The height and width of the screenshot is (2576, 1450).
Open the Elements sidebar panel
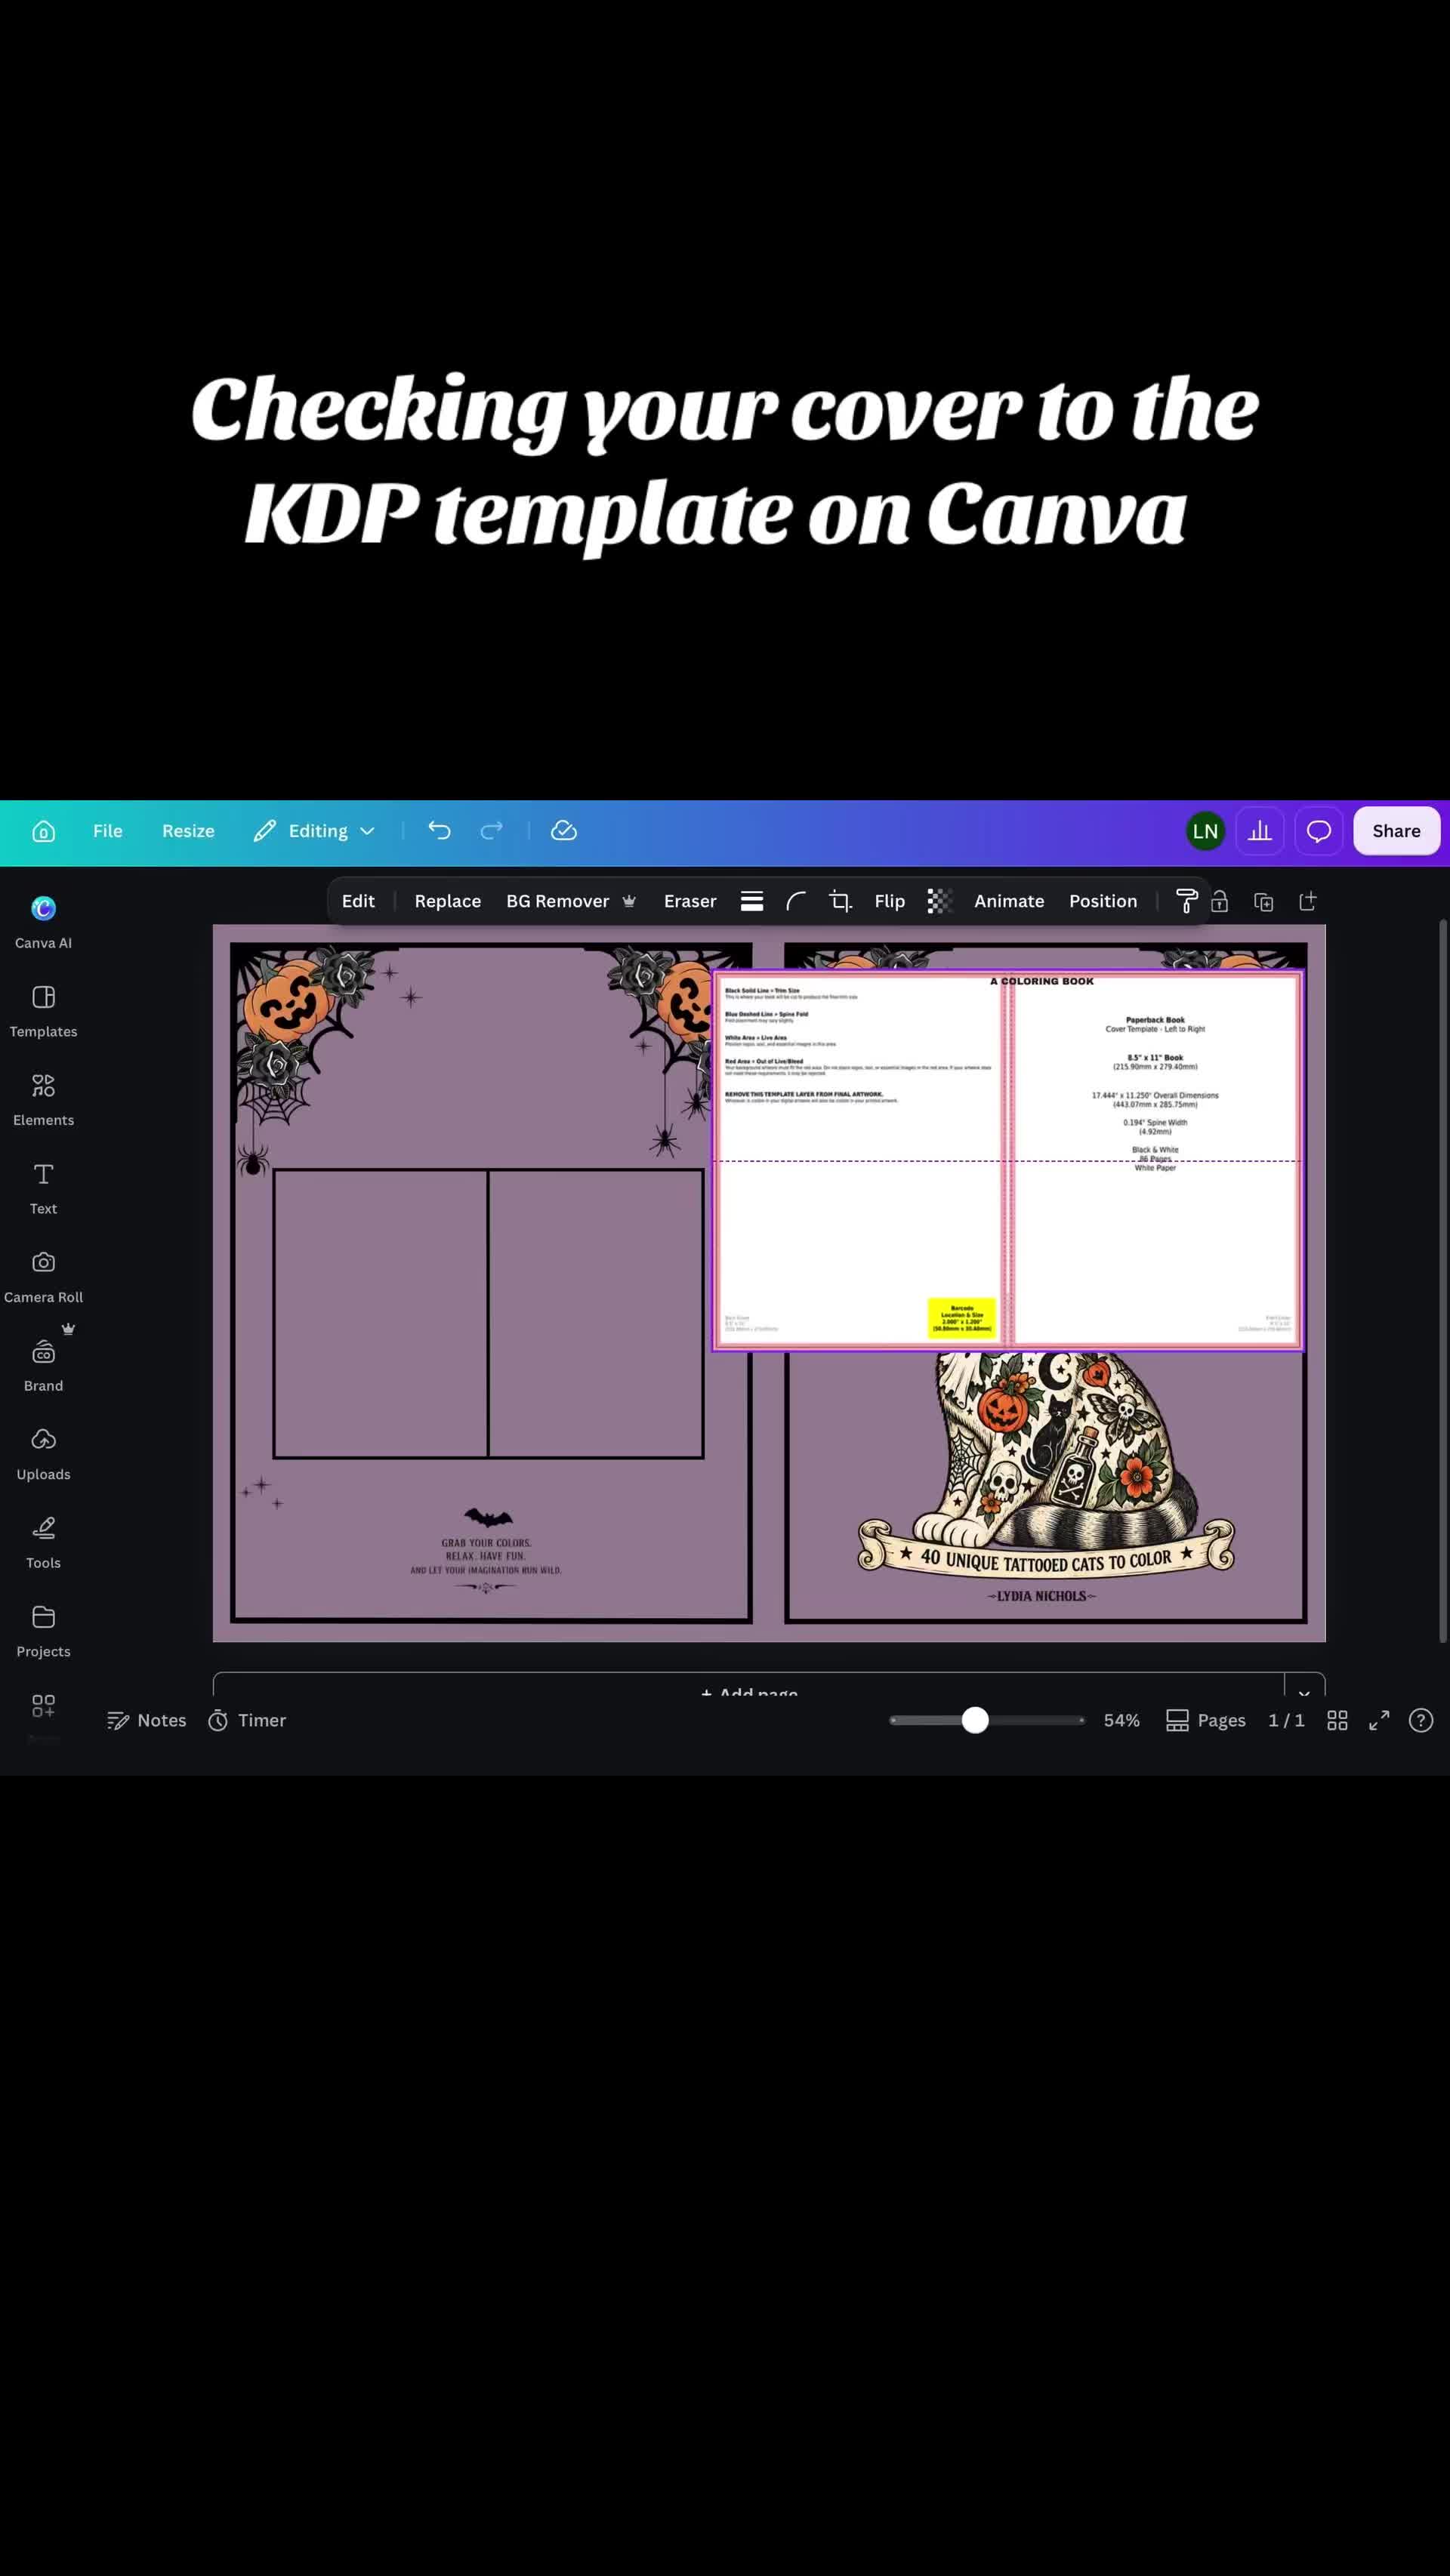[43, 1099]
